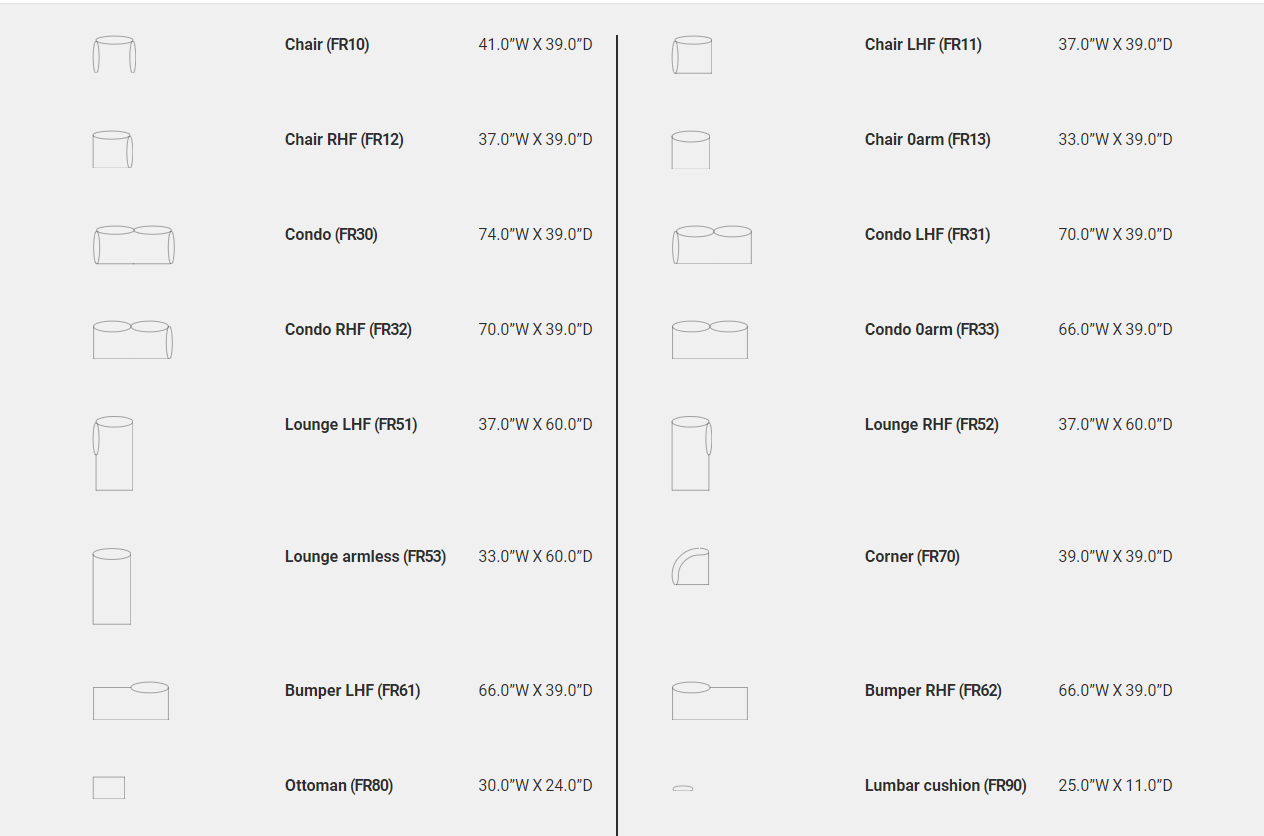Click the Lounge armless (FR53) diagram
Image resolution: width=1264 pixels, height=836 pixels.
[x=112, y=586]
